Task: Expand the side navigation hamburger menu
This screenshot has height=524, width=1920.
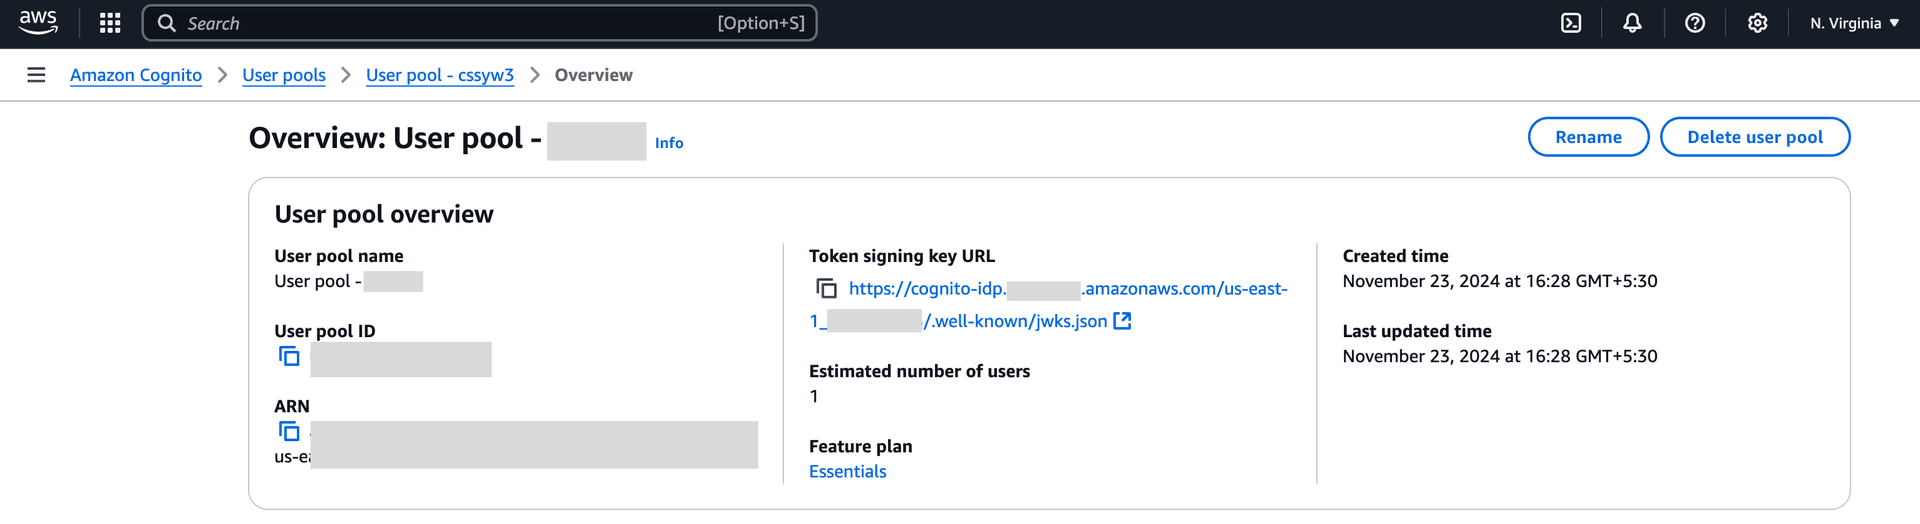Action: click(36, 75)
